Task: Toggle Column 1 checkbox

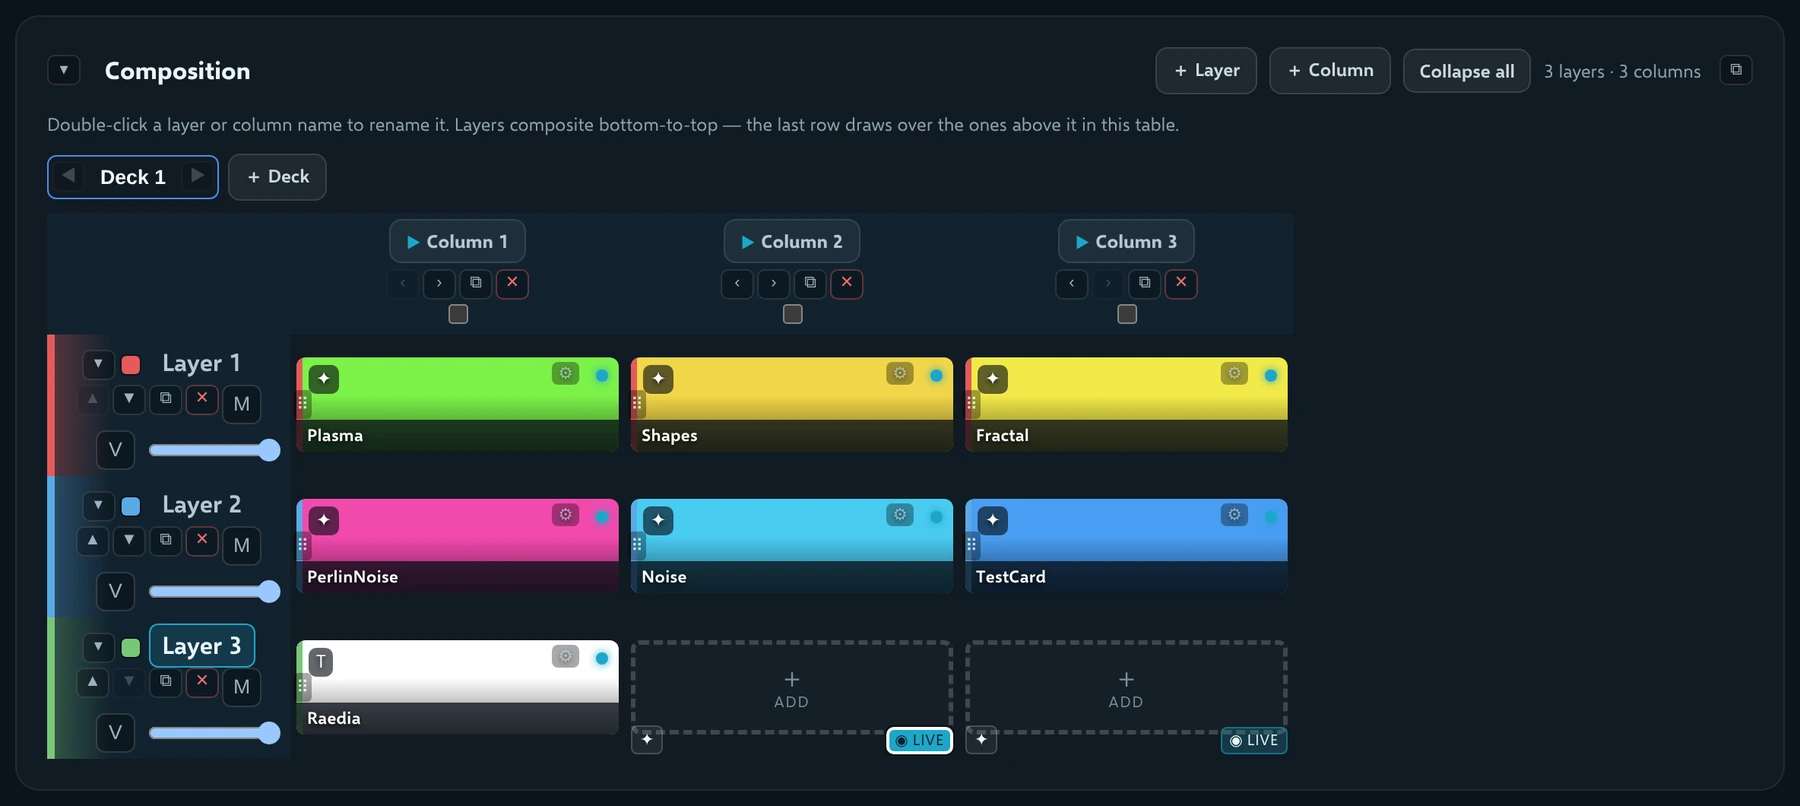Action: [x=458, y=314]
